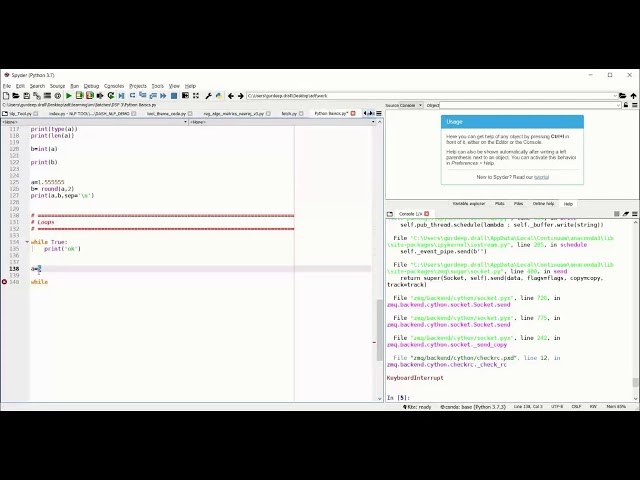This screenshot has height=480, width=640.
Task: Open console pane options menu
Action: point(635,214)
